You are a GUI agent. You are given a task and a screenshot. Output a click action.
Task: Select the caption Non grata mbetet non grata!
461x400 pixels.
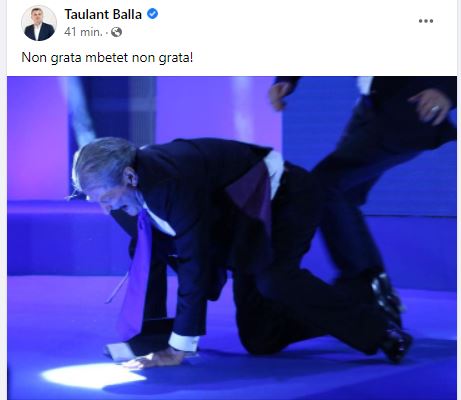[x=107, y=57]
